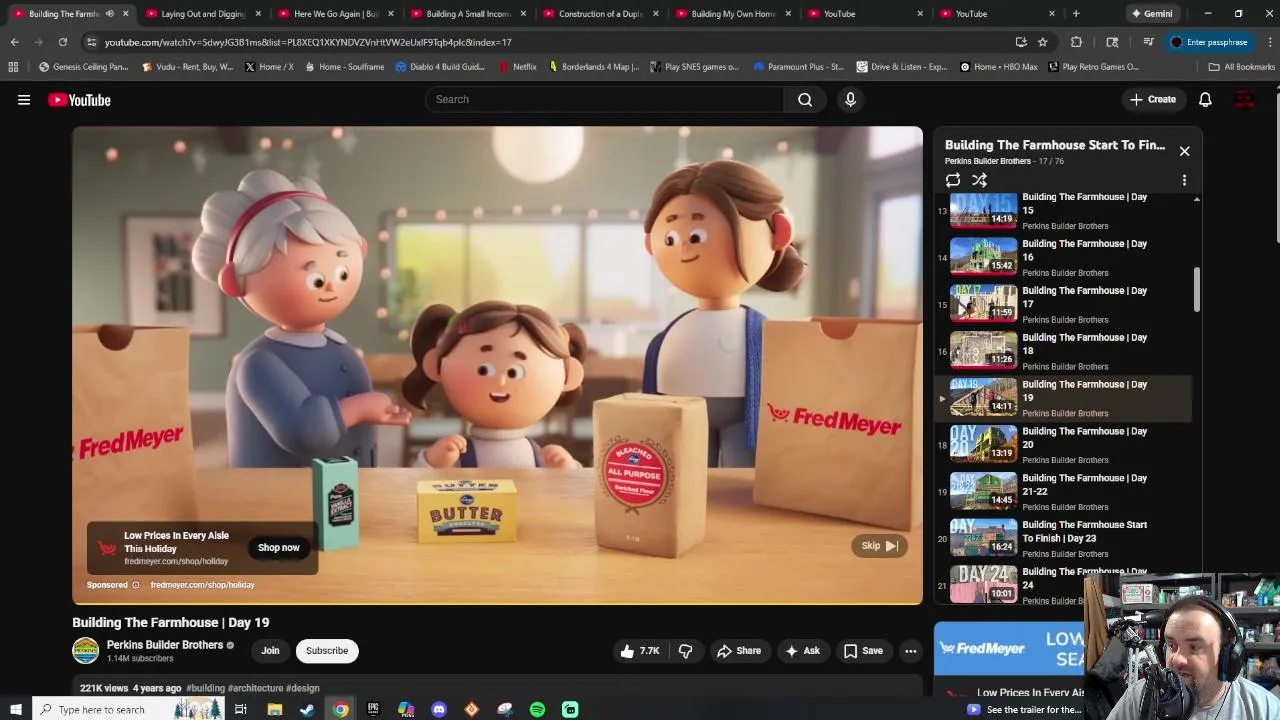Mute the Building The Farmhouse tab audio
1280x720 pixels.
tap(109, 14)
